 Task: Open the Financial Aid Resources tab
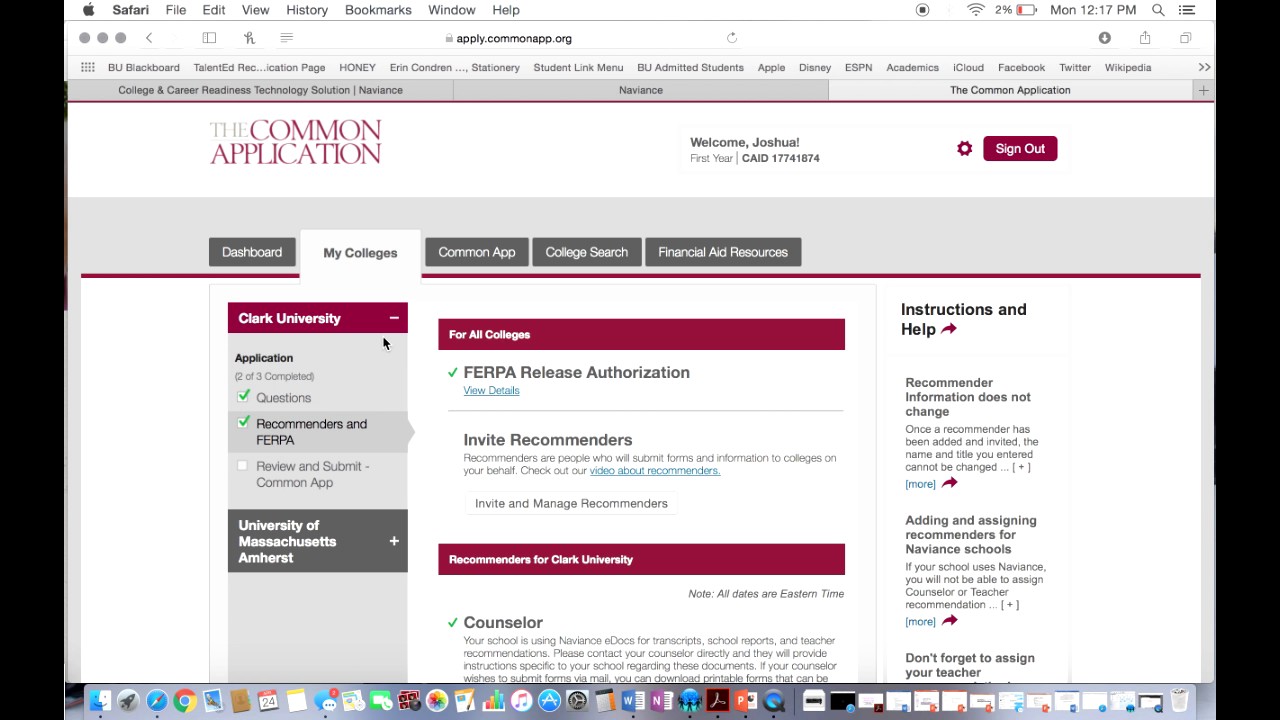[723, 252]
